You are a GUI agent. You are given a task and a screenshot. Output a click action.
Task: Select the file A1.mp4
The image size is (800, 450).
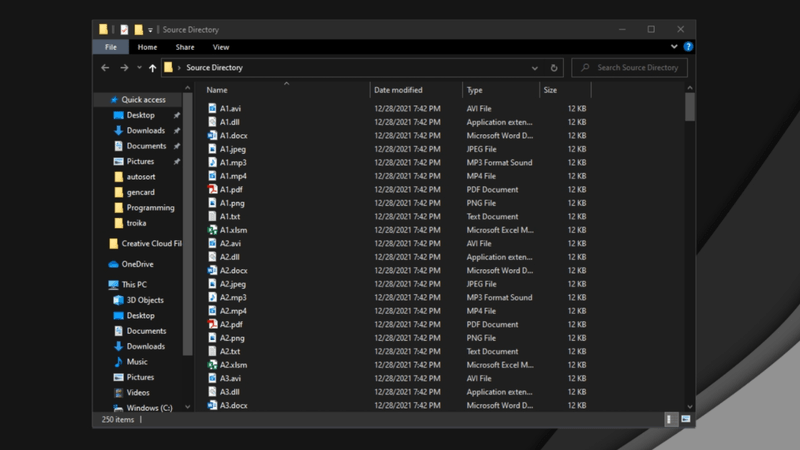pyautogui.click(x=233, y=176)
